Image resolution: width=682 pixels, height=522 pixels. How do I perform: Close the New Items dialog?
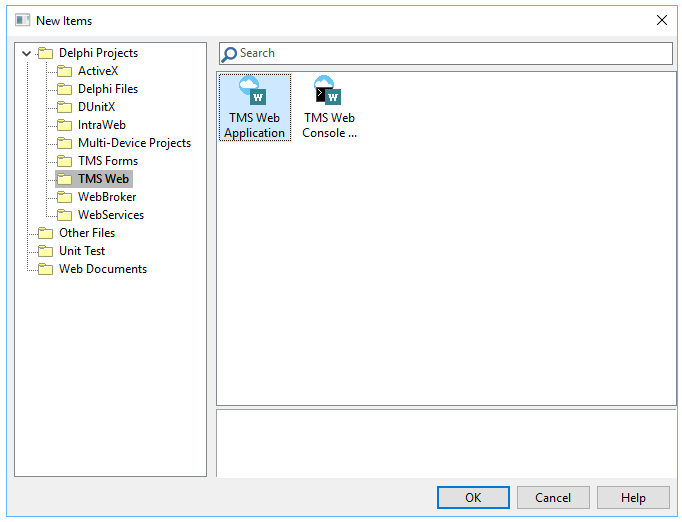(x=662, y=20)
